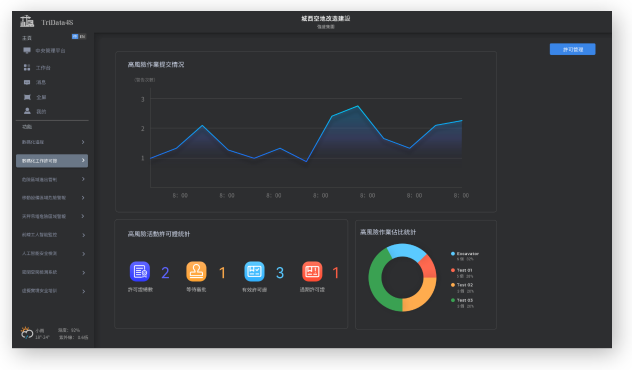Click the TriData4S logo icon

(27, 21)
